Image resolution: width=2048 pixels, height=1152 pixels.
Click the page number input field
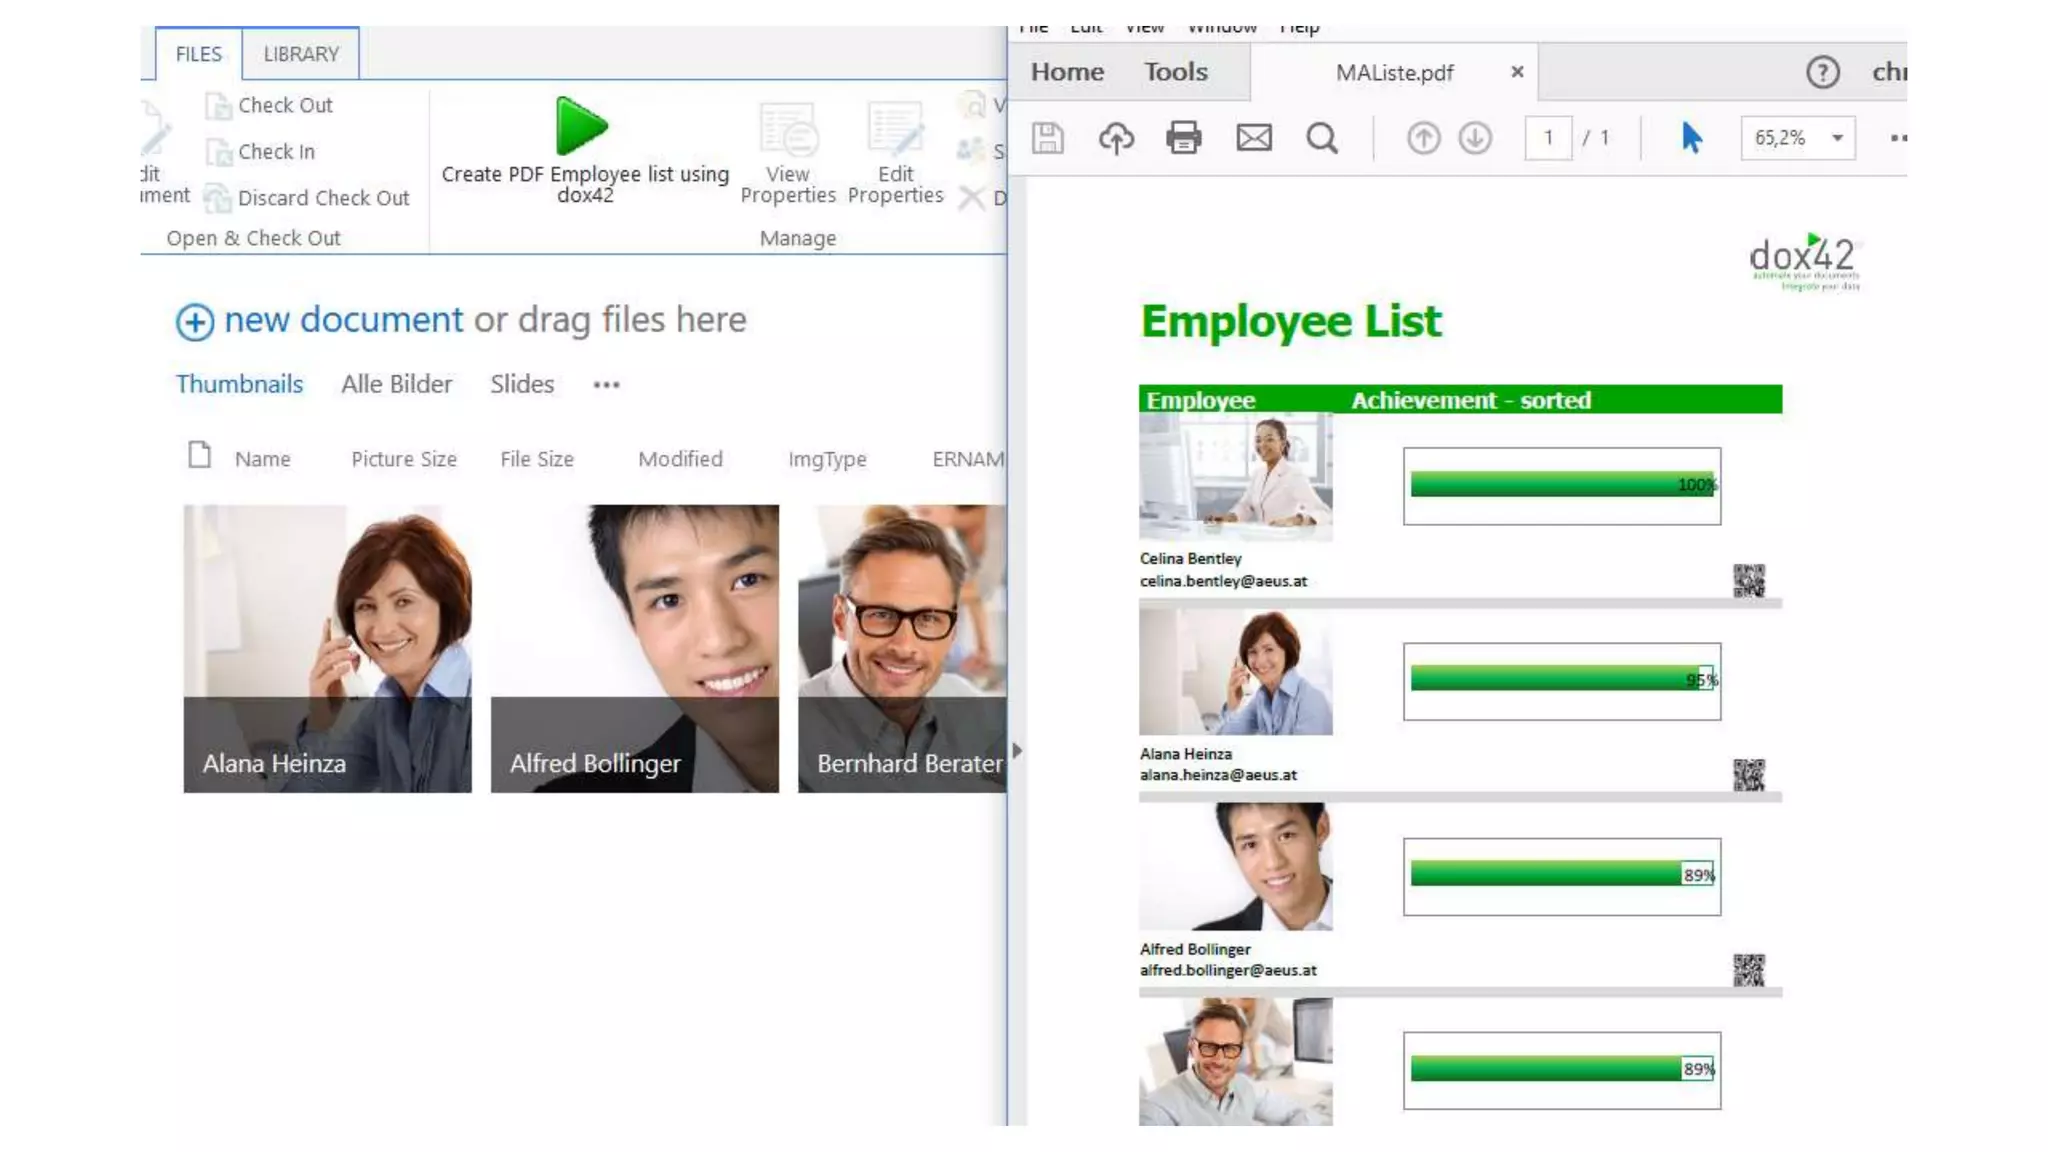[x=1547, y=138]
